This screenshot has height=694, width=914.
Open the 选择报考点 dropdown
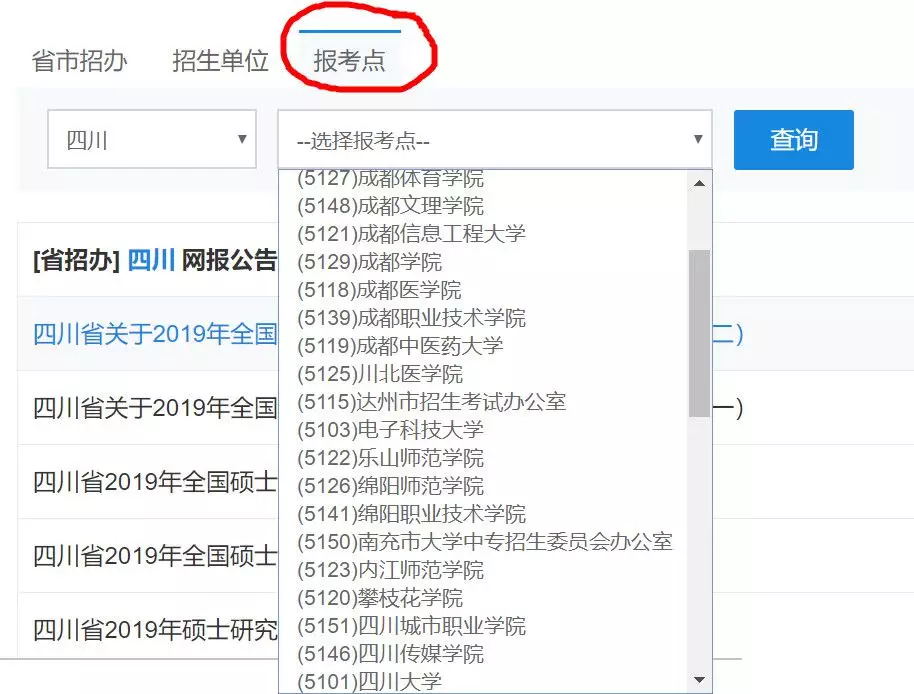click(x=494, y=141)
